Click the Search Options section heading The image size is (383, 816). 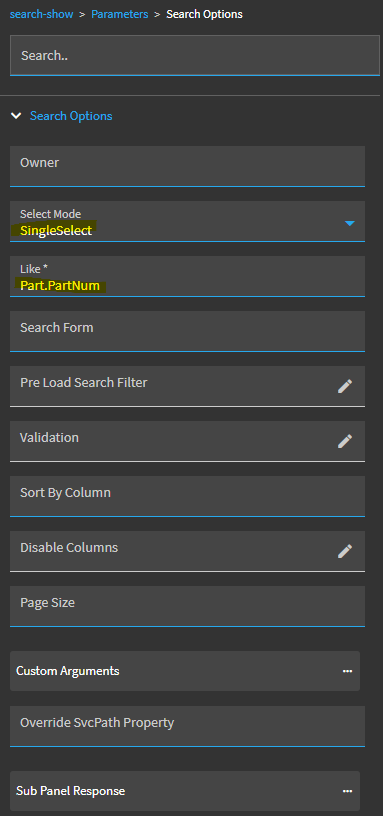71,116
